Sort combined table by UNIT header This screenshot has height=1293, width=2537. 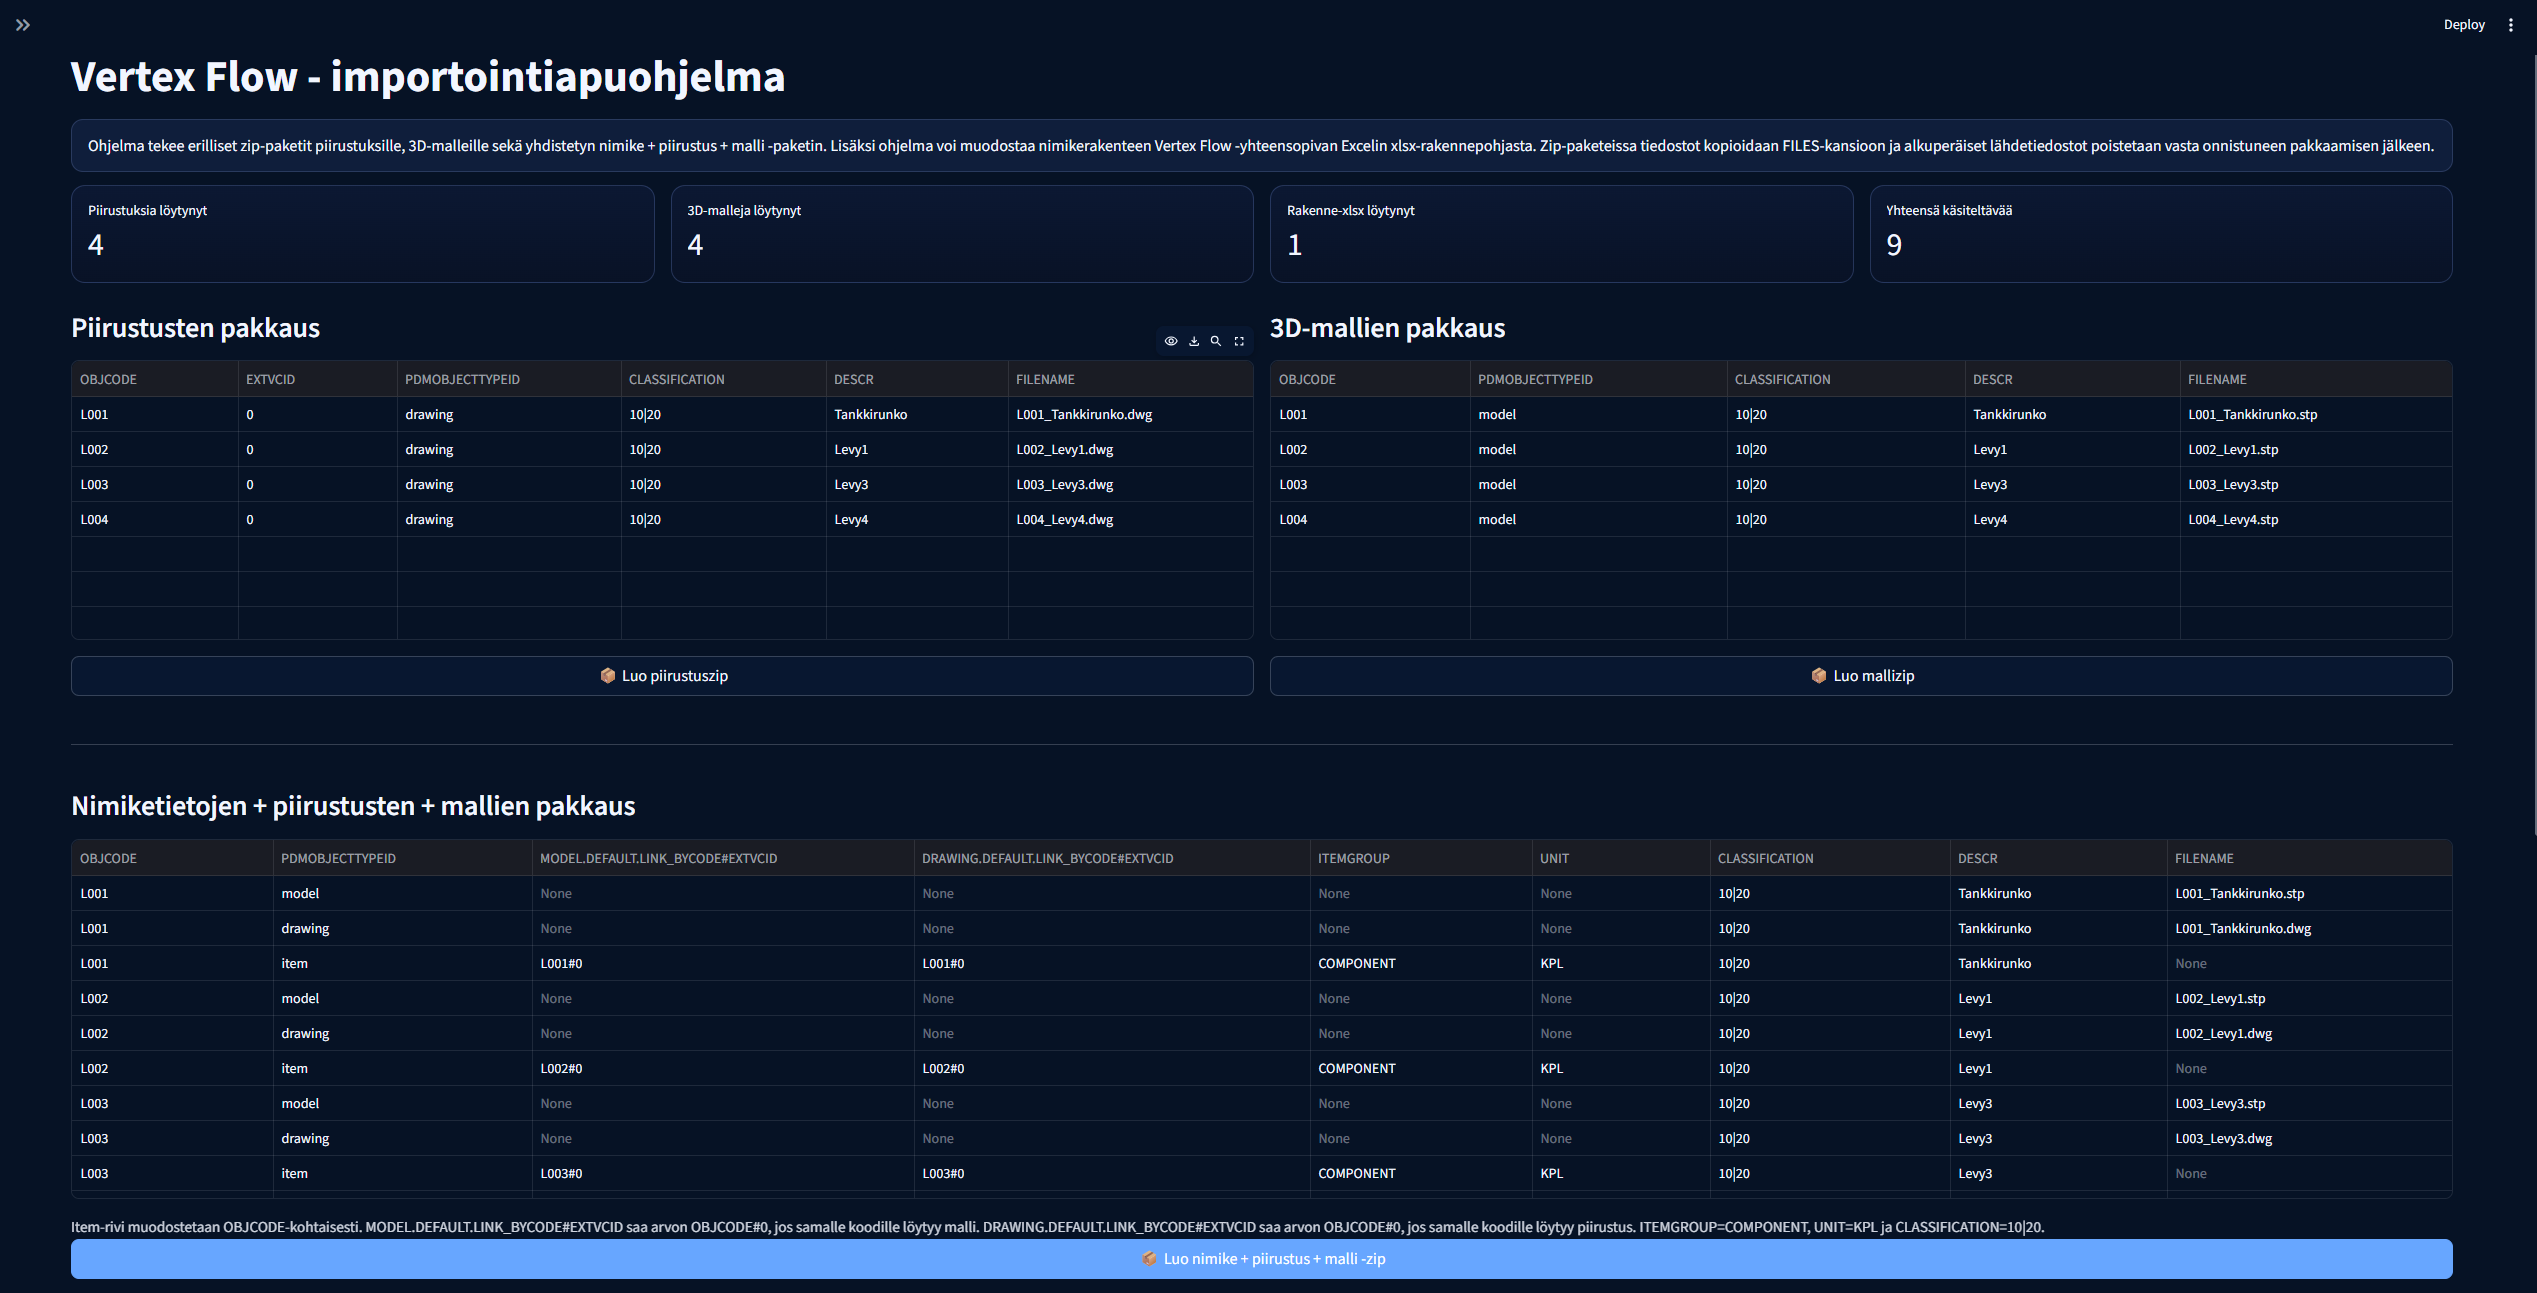[x=1554, y=859]
